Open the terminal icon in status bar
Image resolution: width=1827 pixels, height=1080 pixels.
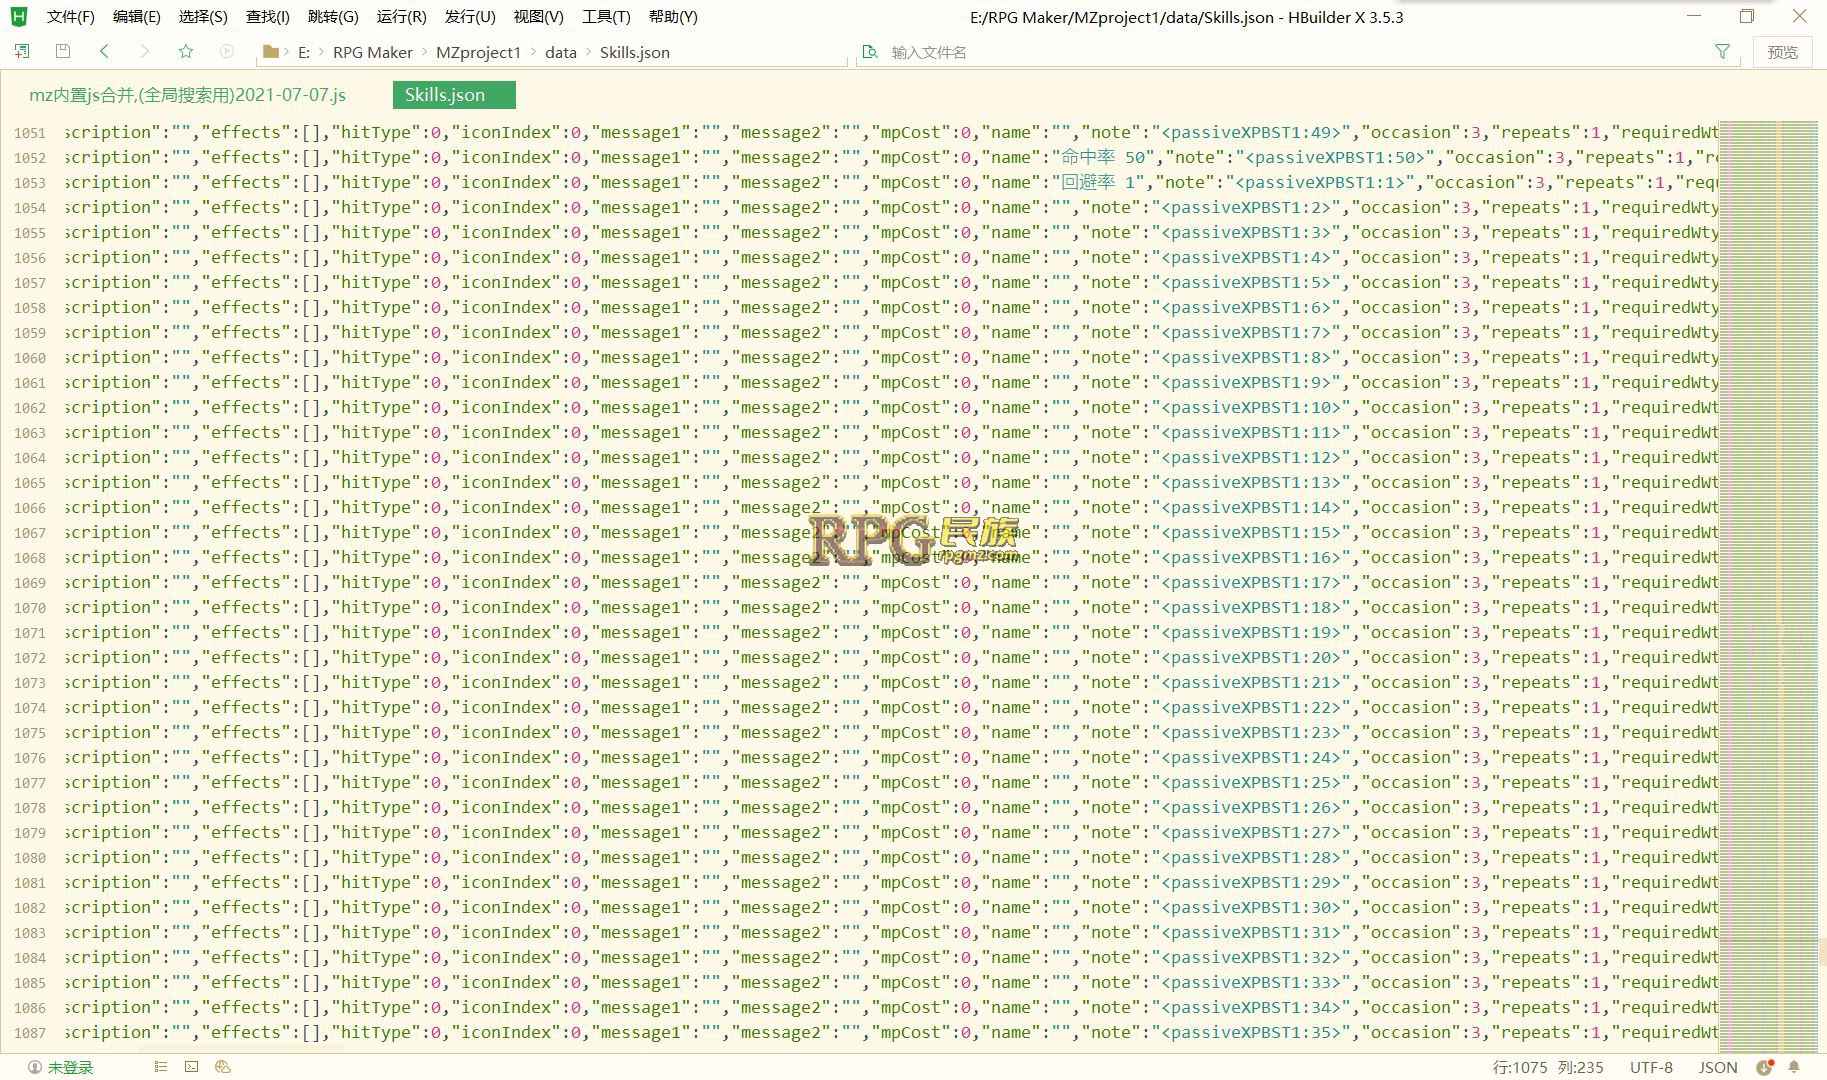point(192,1067)
